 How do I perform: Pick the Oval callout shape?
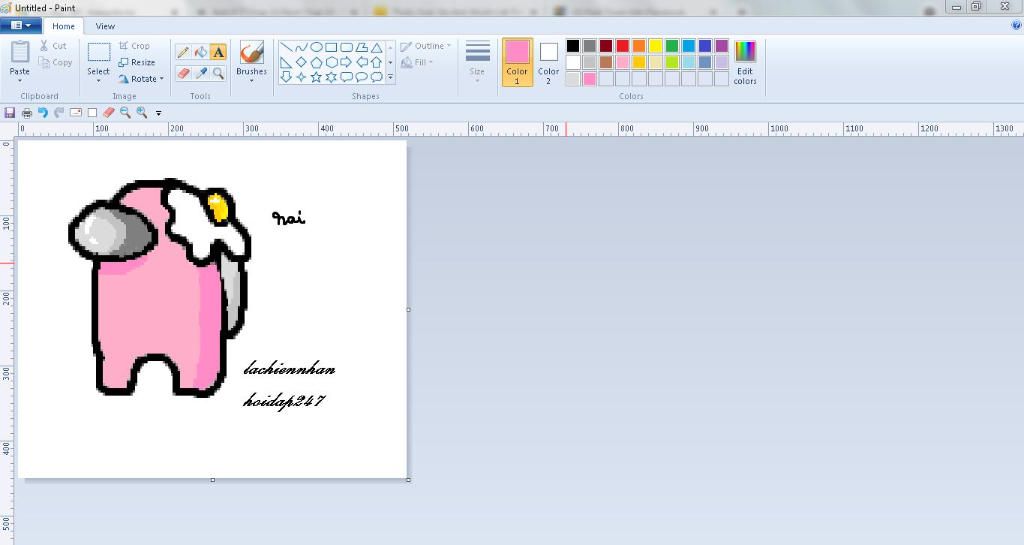(x=361, y=77)
